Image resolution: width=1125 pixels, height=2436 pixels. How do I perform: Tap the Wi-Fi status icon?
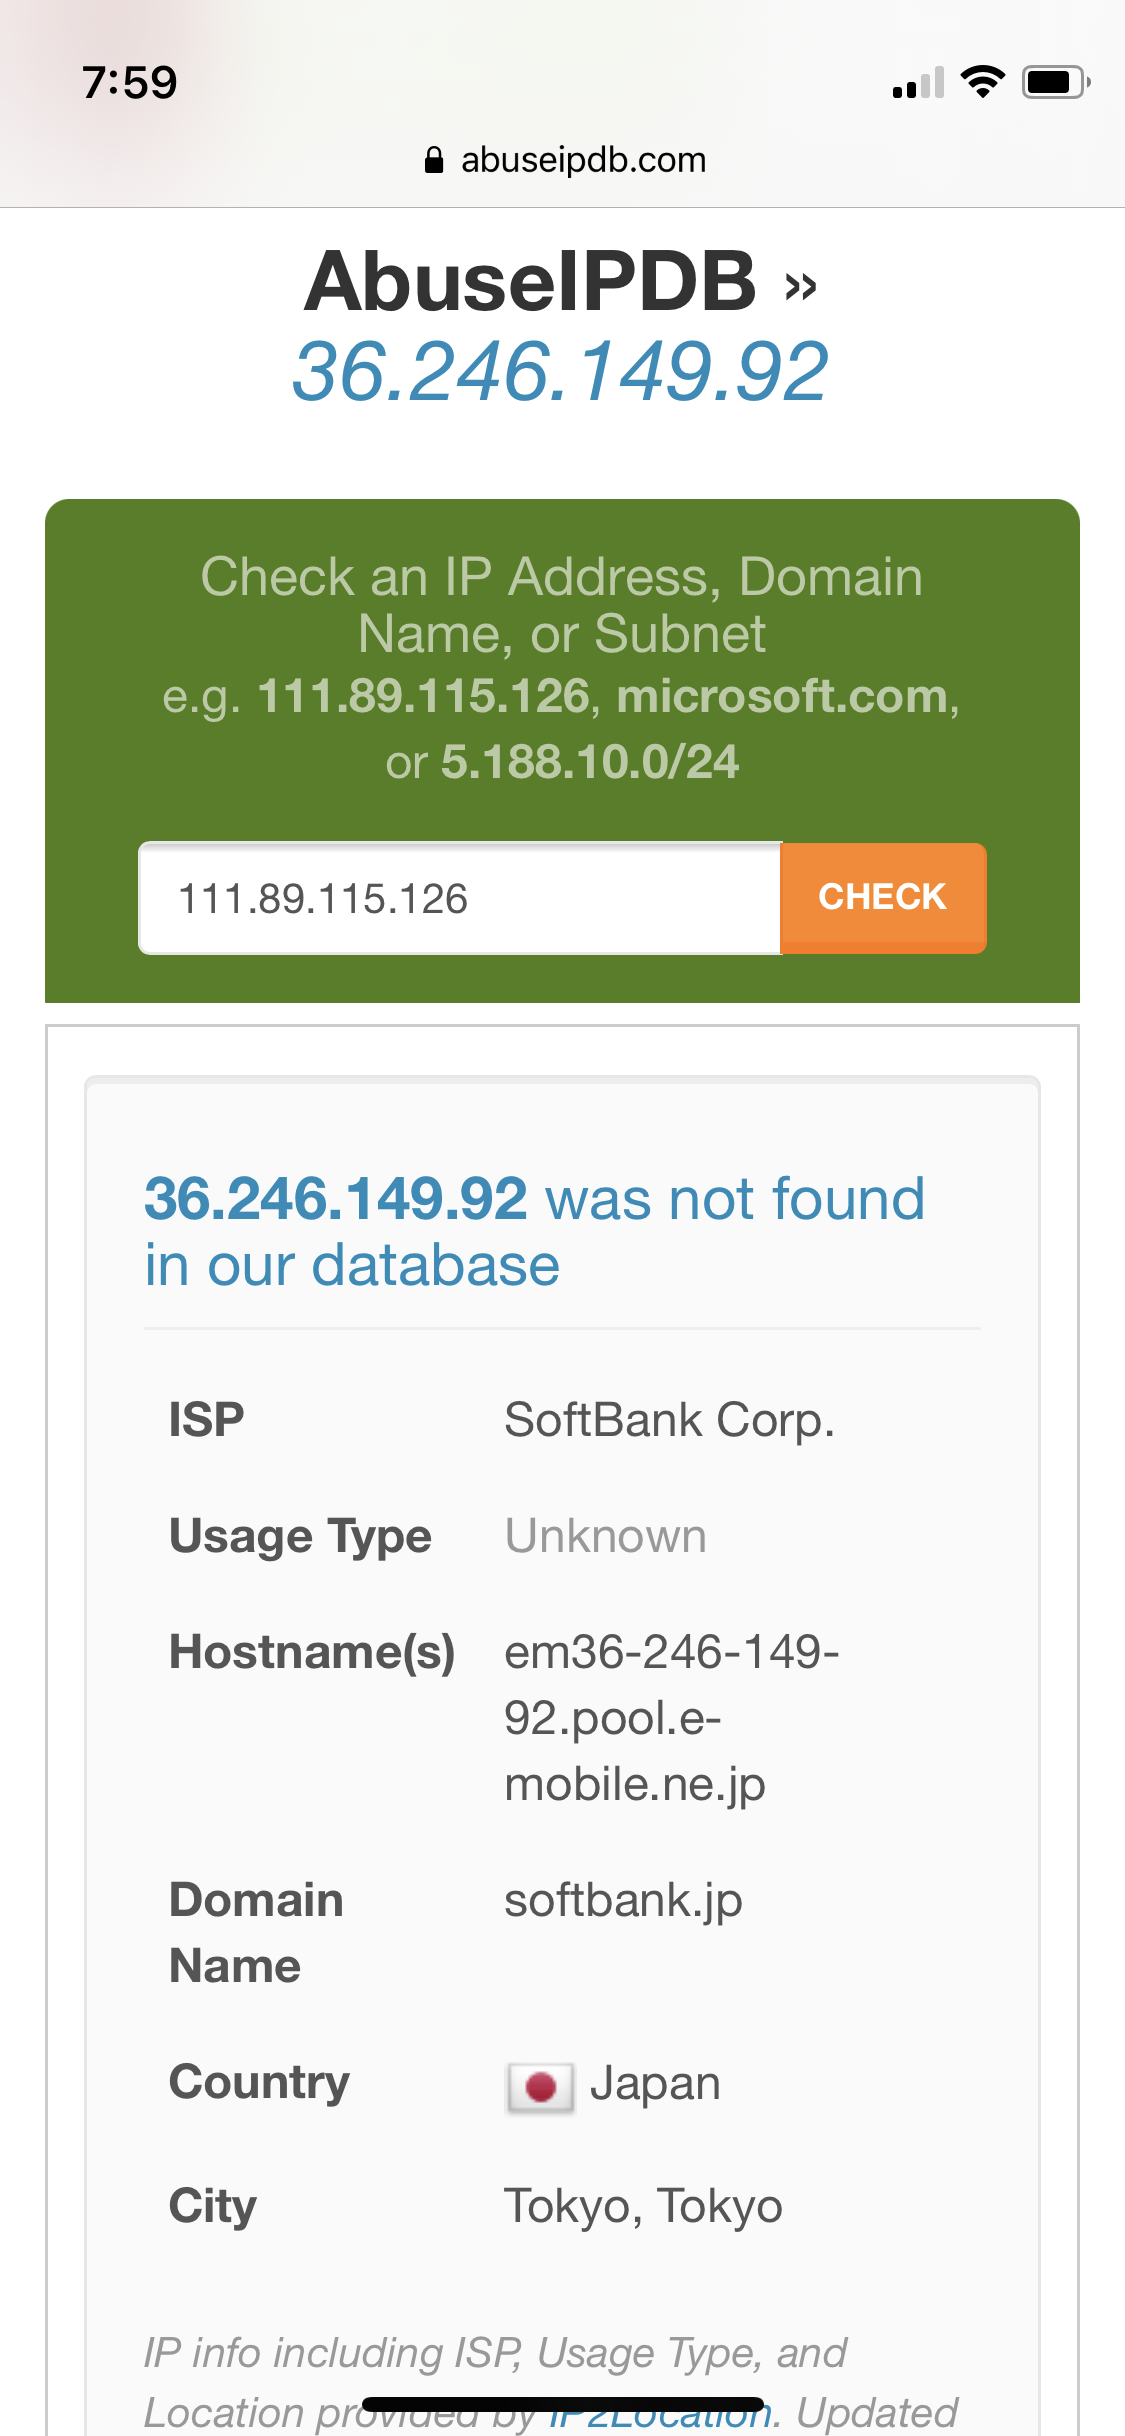pos(982,82)
